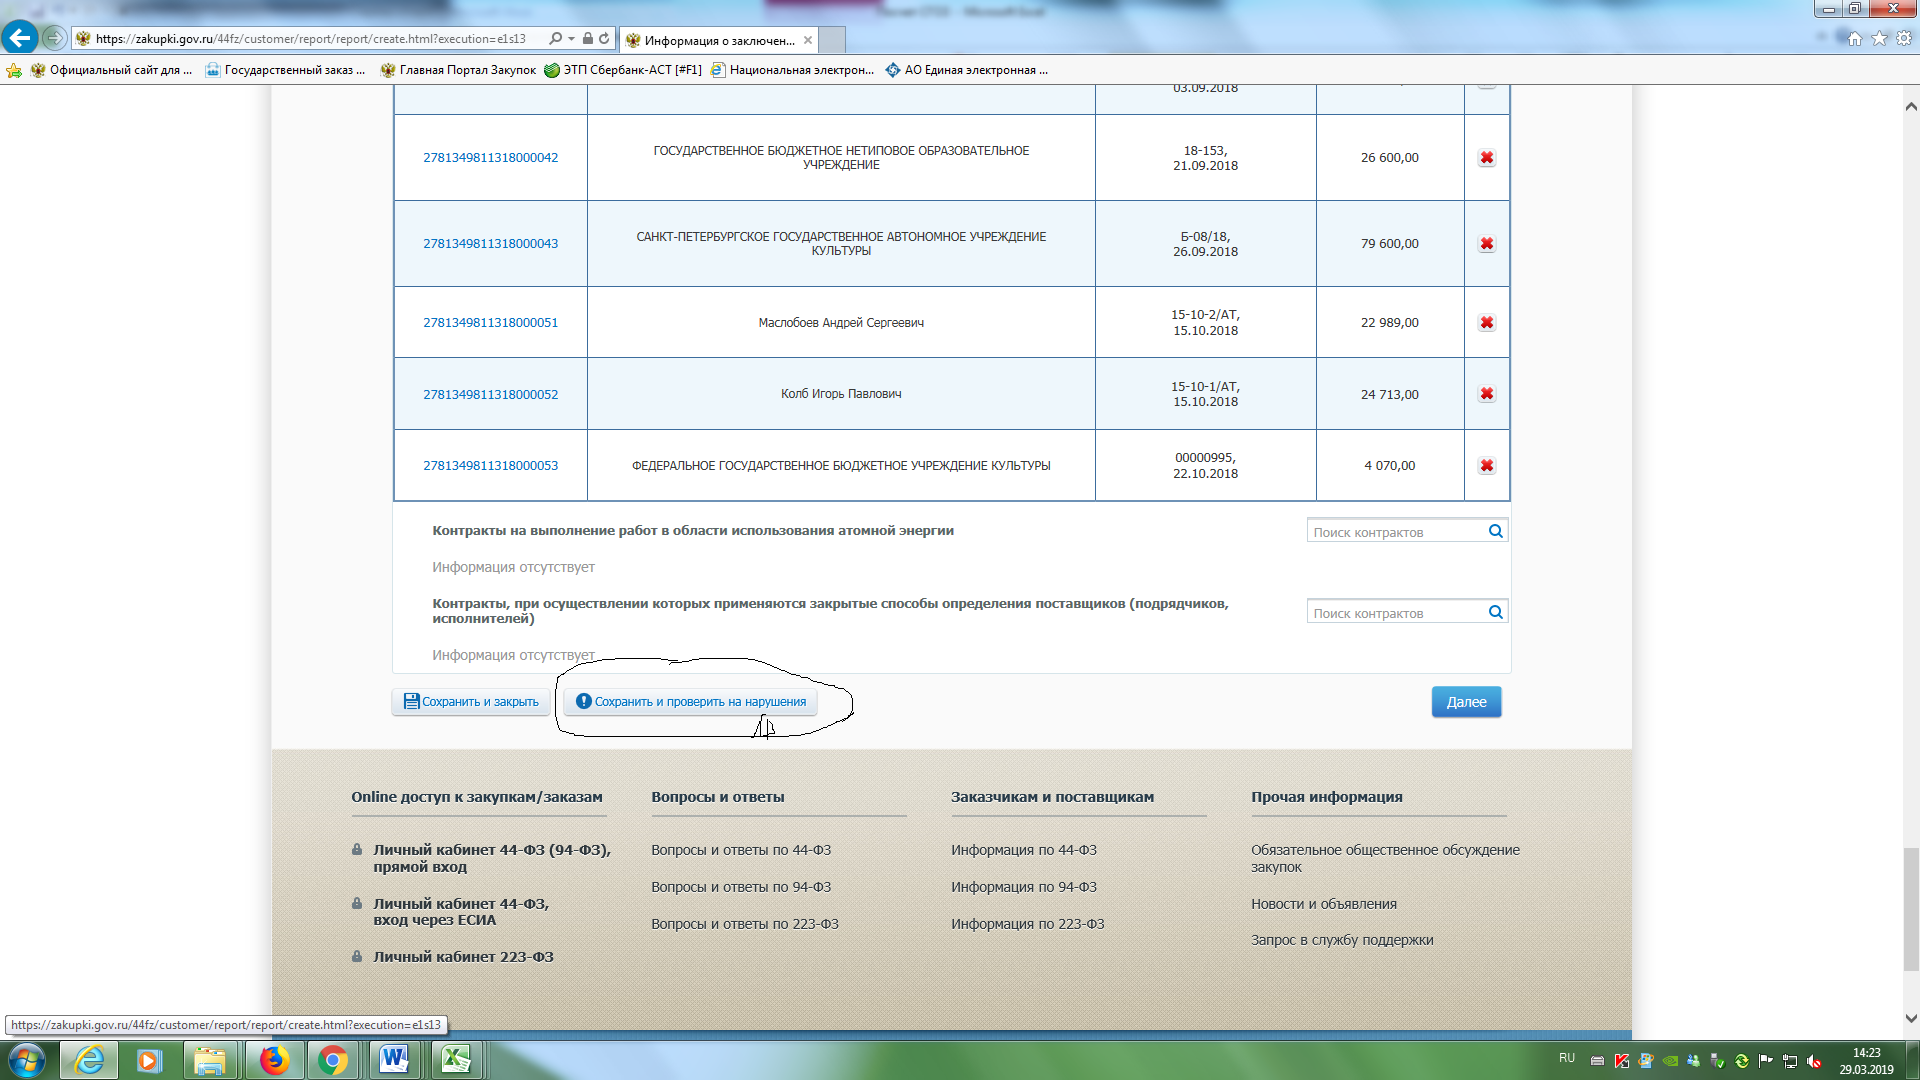Remove contract 2781349811318000043 using red cross
Screen dimensions: 1920x1080
(x=1486, y=244)
